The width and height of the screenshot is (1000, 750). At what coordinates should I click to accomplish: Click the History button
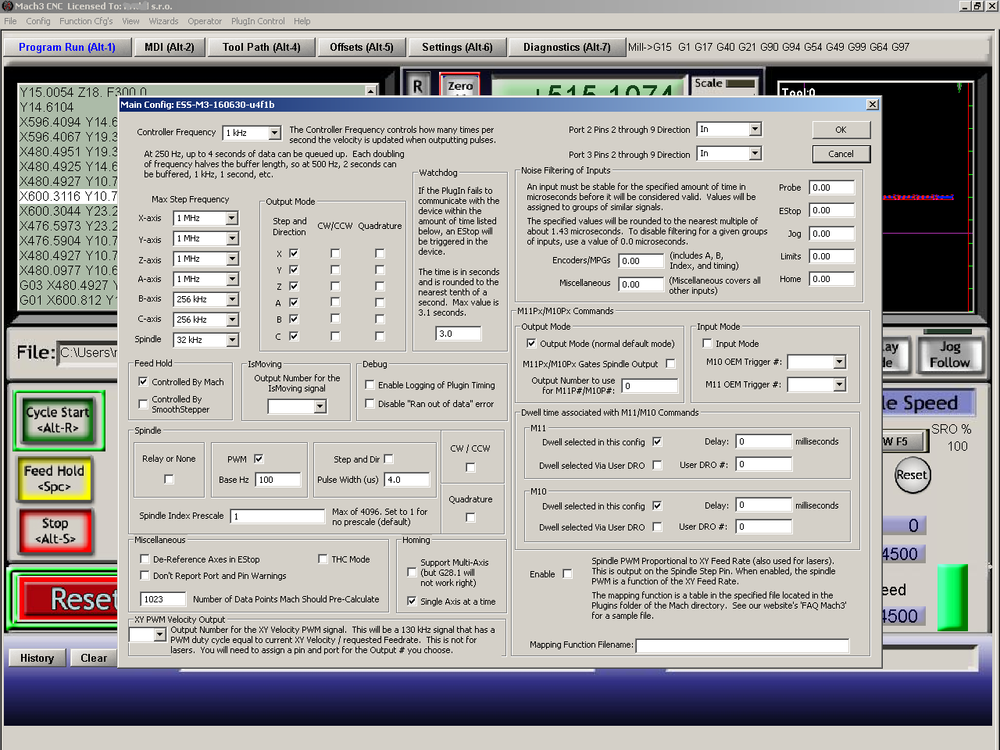[37, 658]
